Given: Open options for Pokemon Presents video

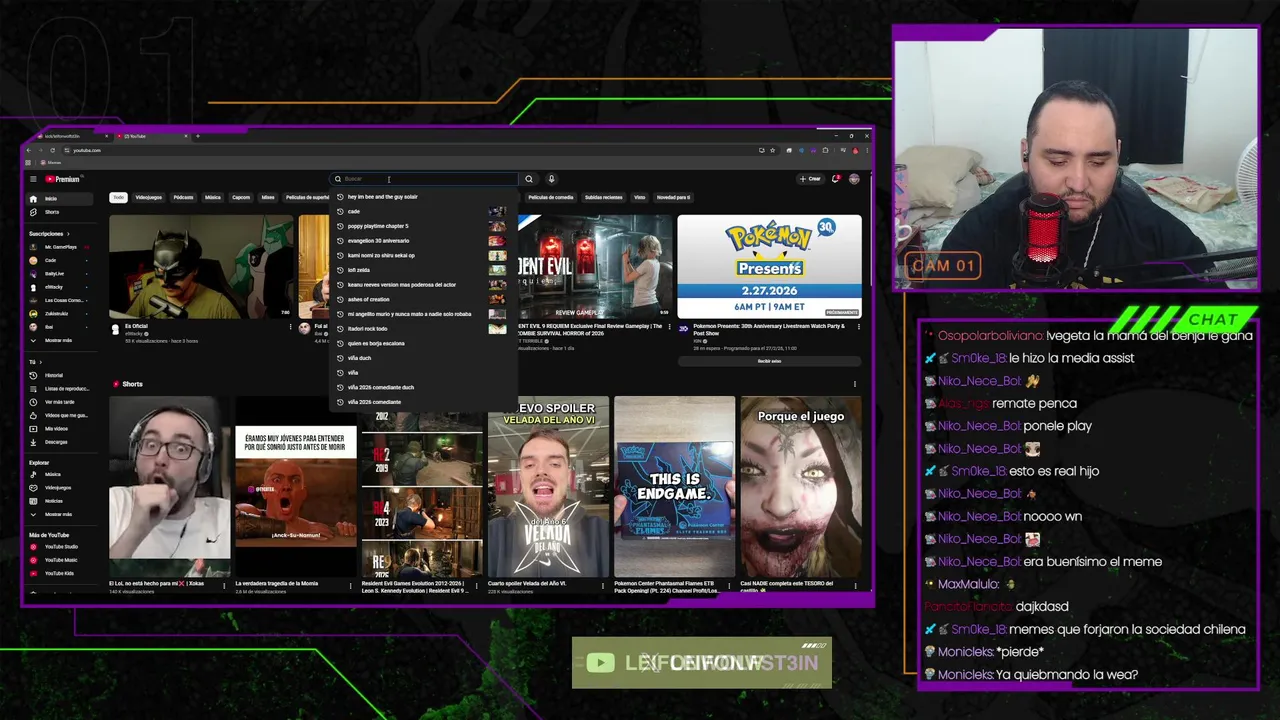Looking at the screenshot, I should point(858,327).
